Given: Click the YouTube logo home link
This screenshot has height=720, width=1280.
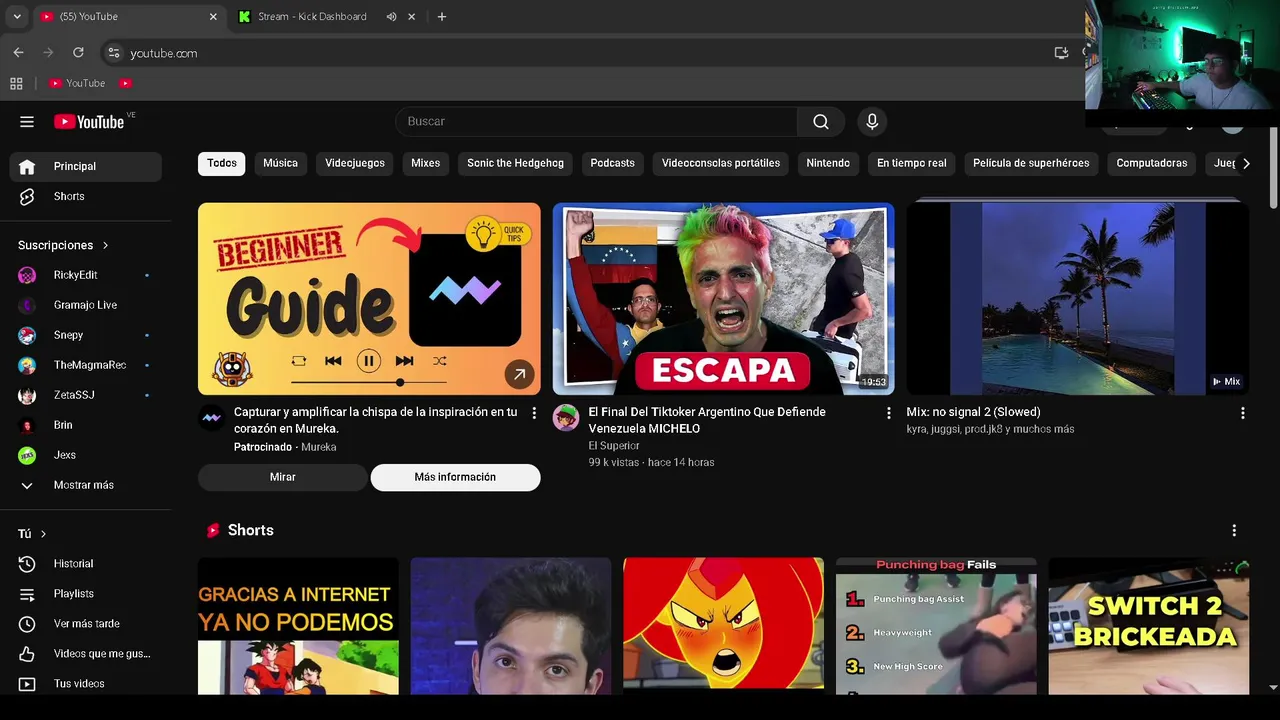Looking at the screenshot, I should point(89,122).
